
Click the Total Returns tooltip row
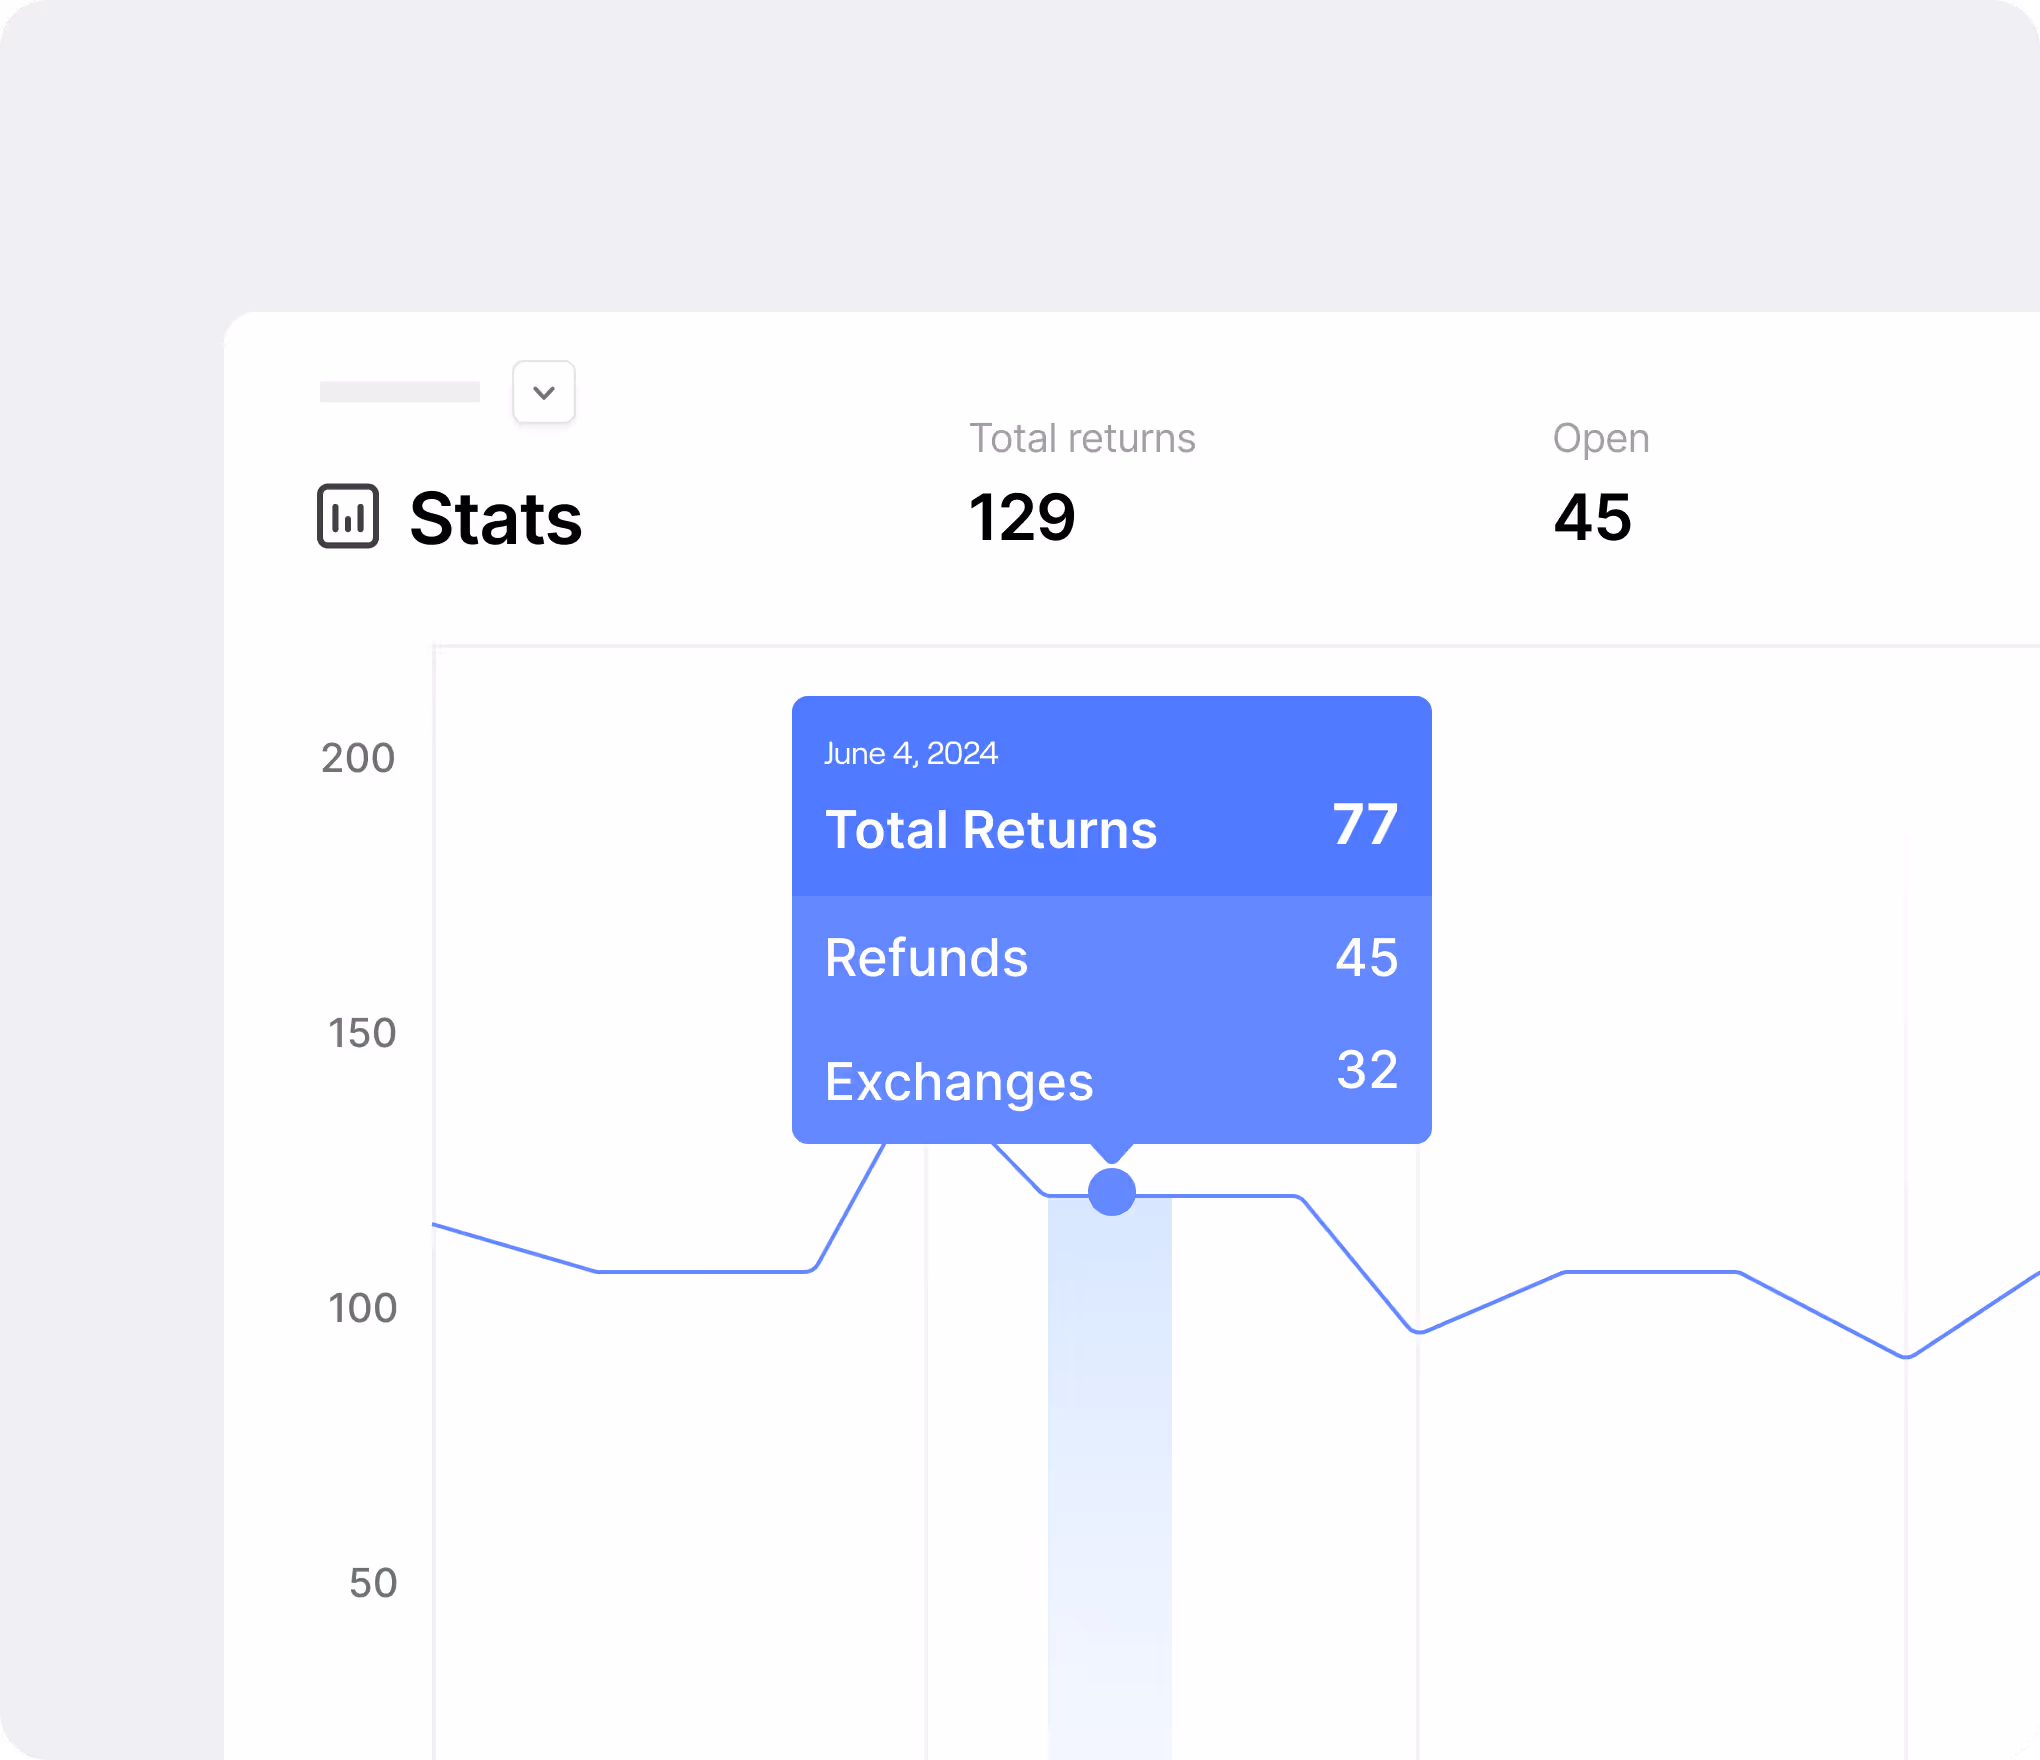pyautogui.click(x=990, y=830)
